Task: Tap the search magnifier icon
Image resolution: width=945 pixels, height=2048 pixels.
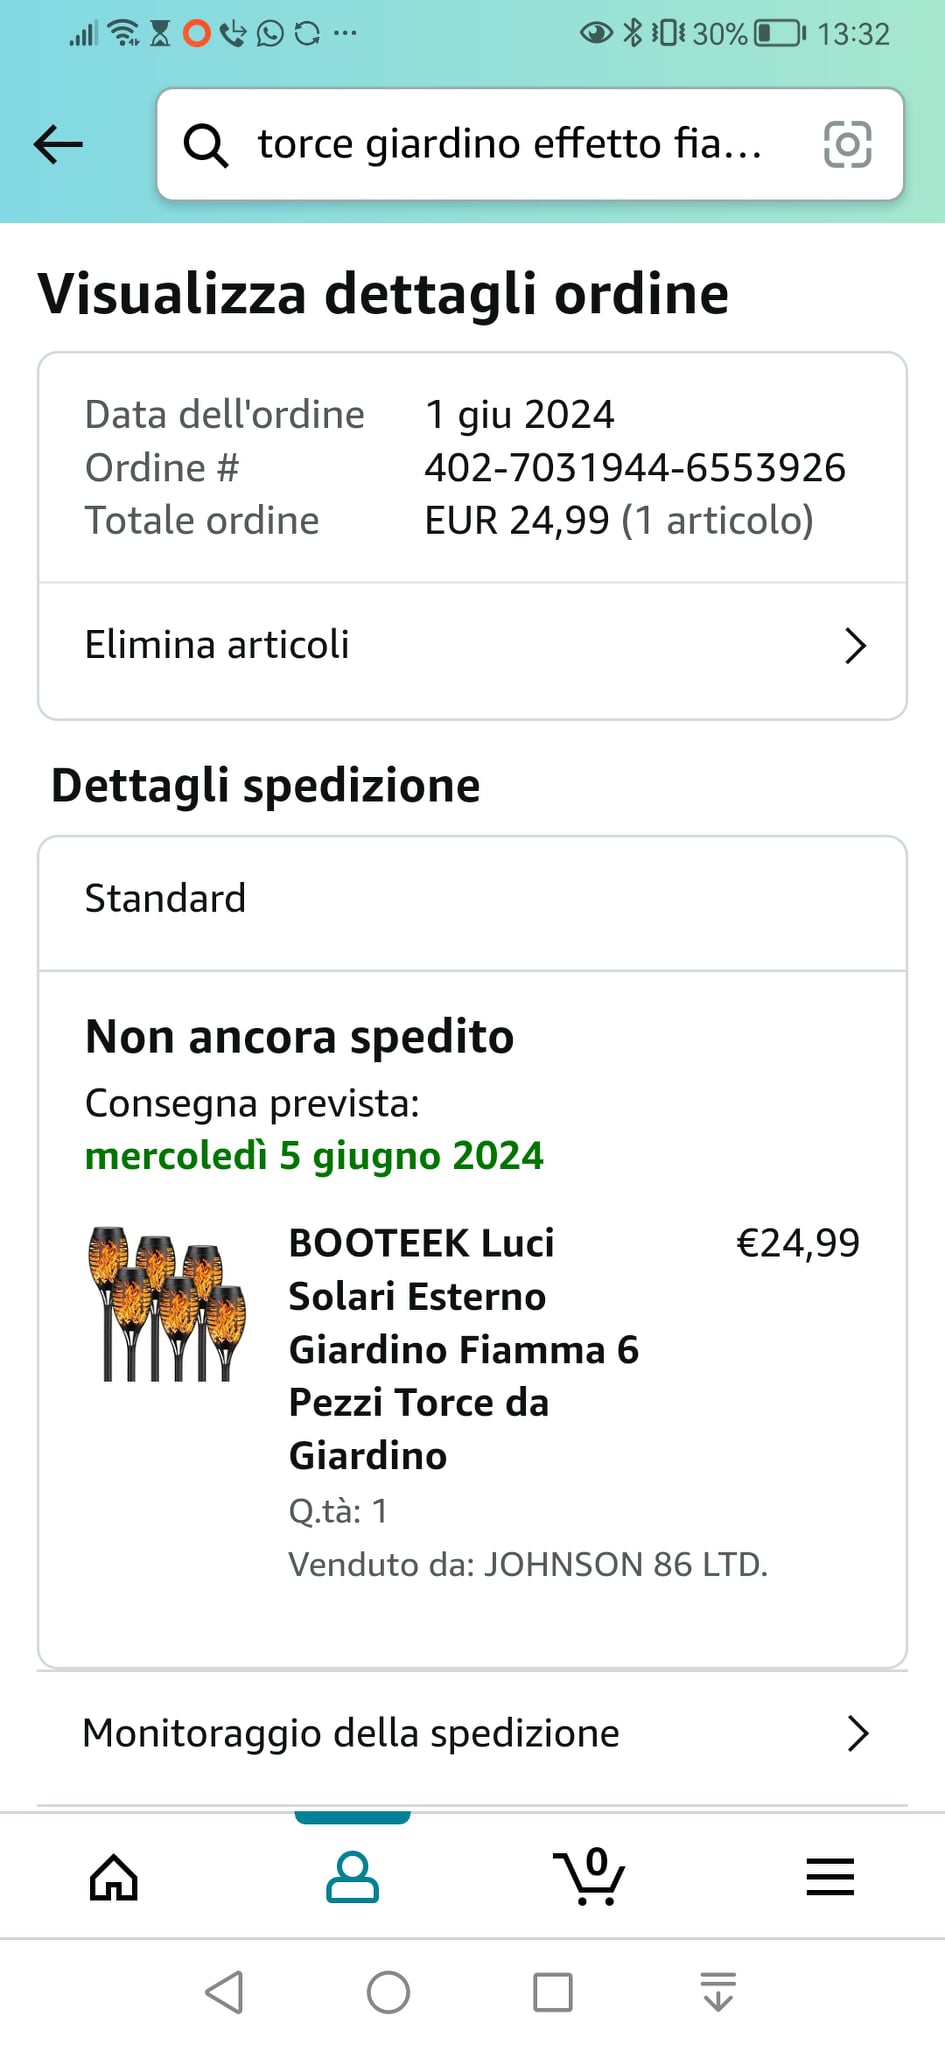Action: (206, 145)
